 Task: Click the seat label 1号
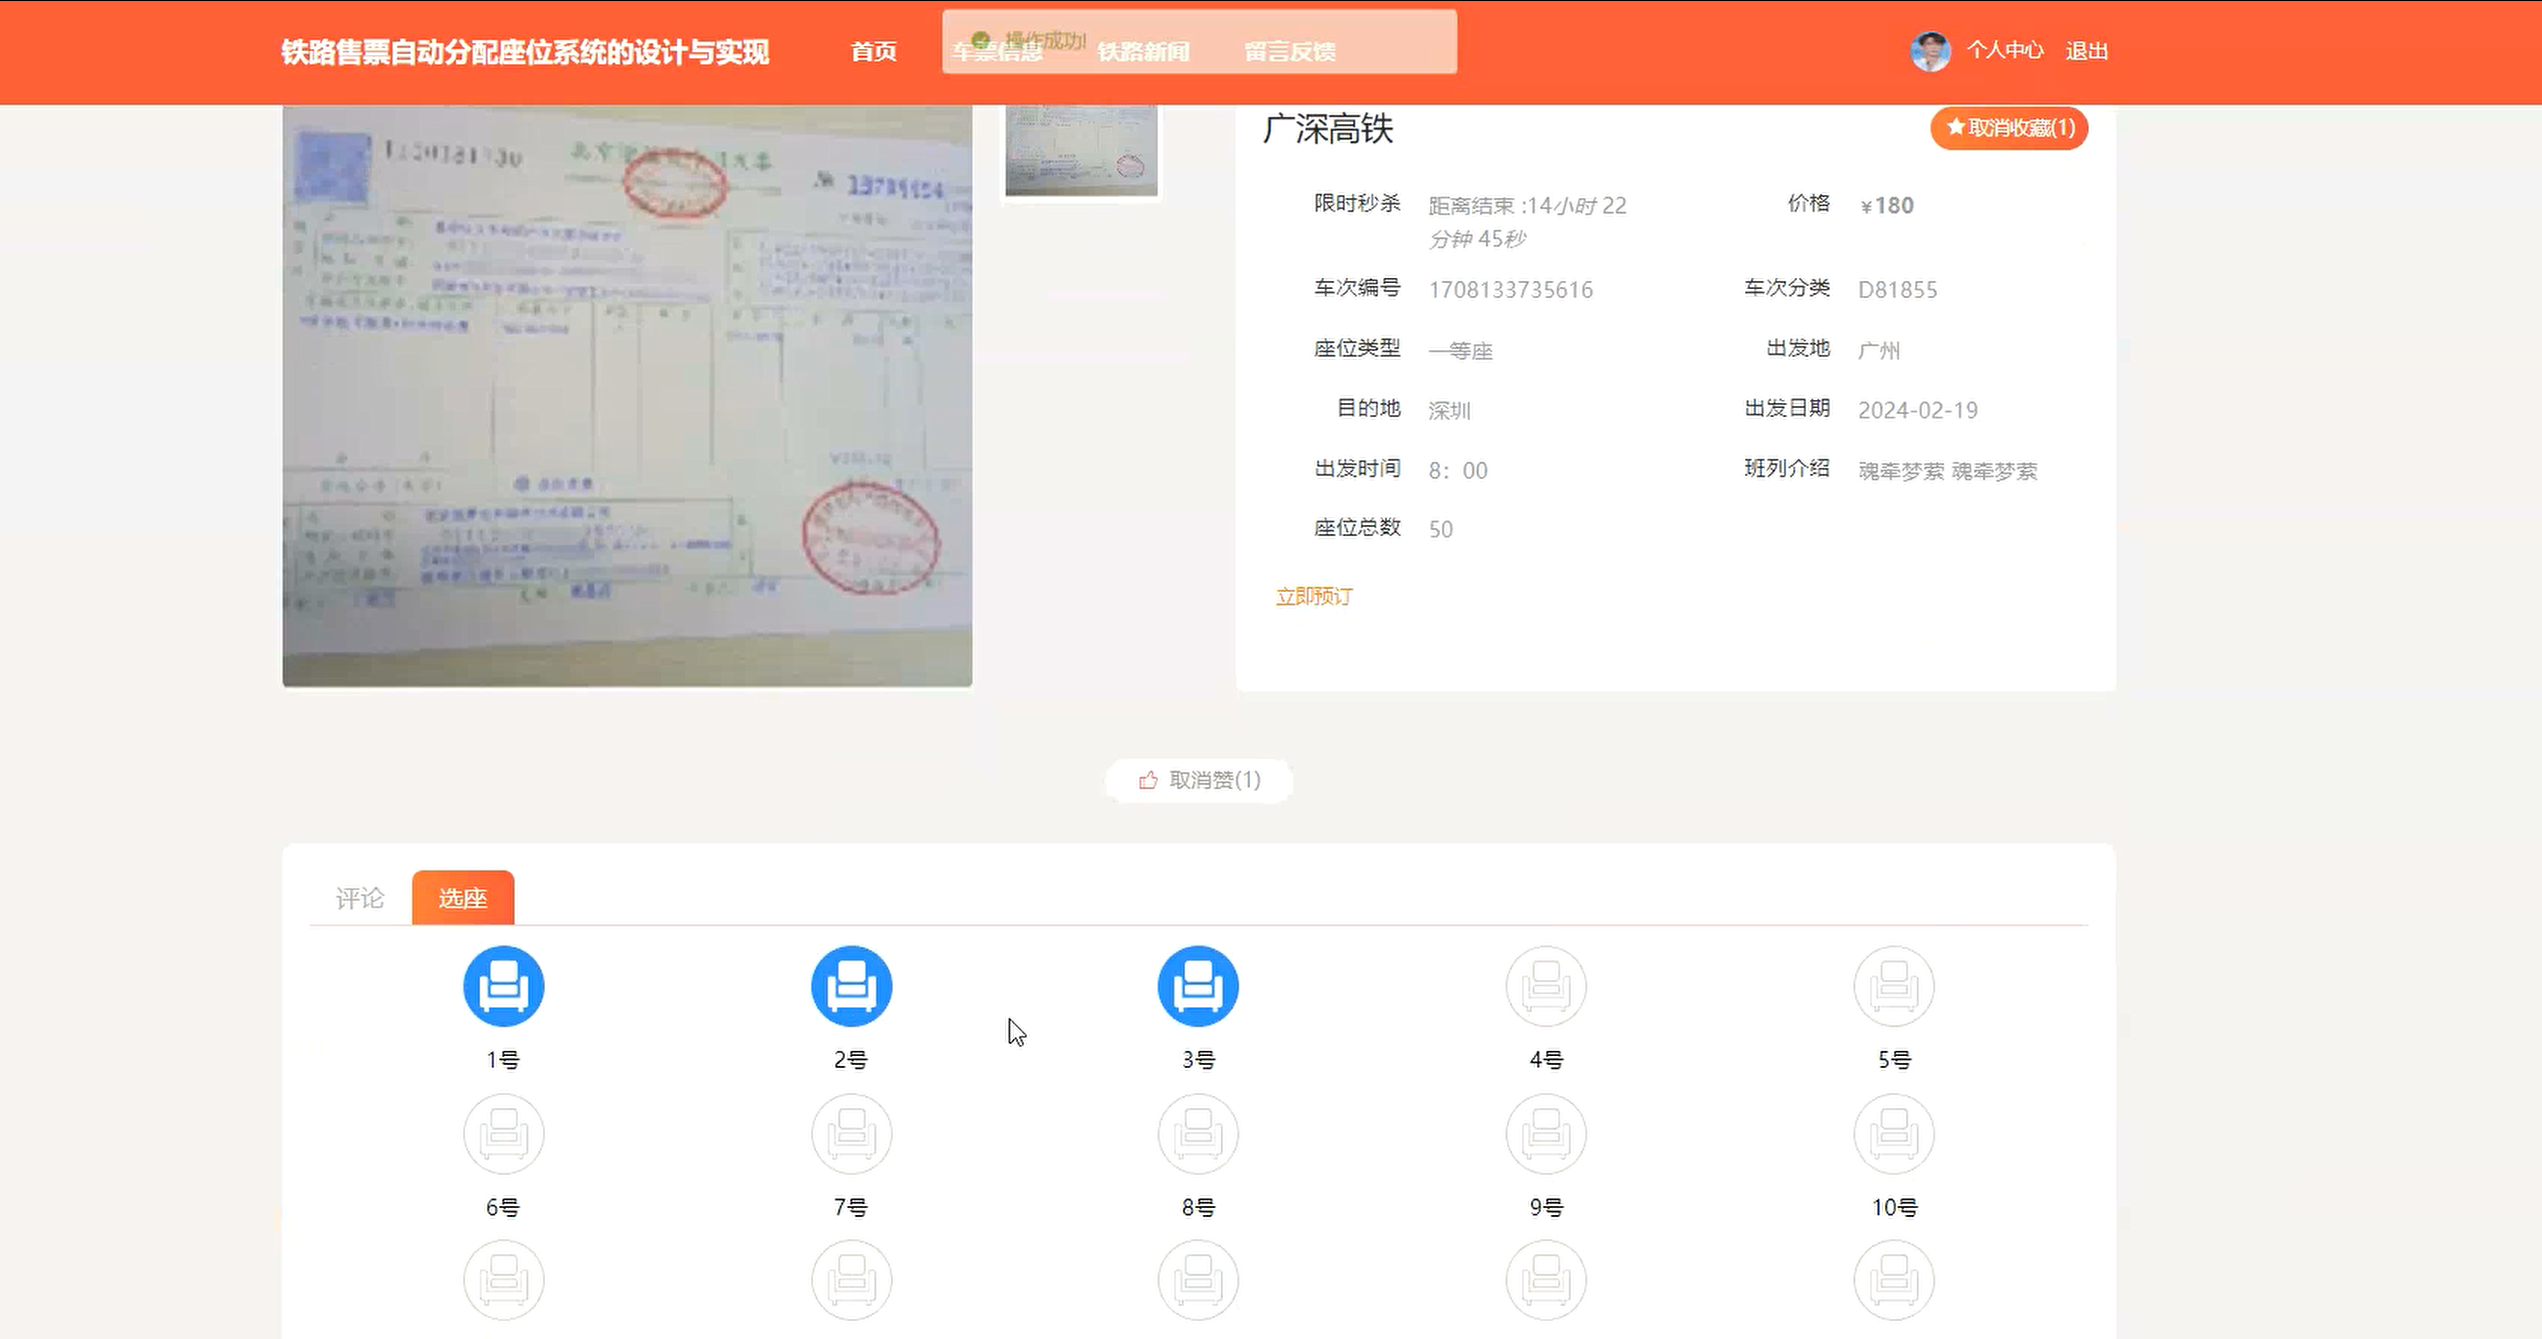point(503,1060)
